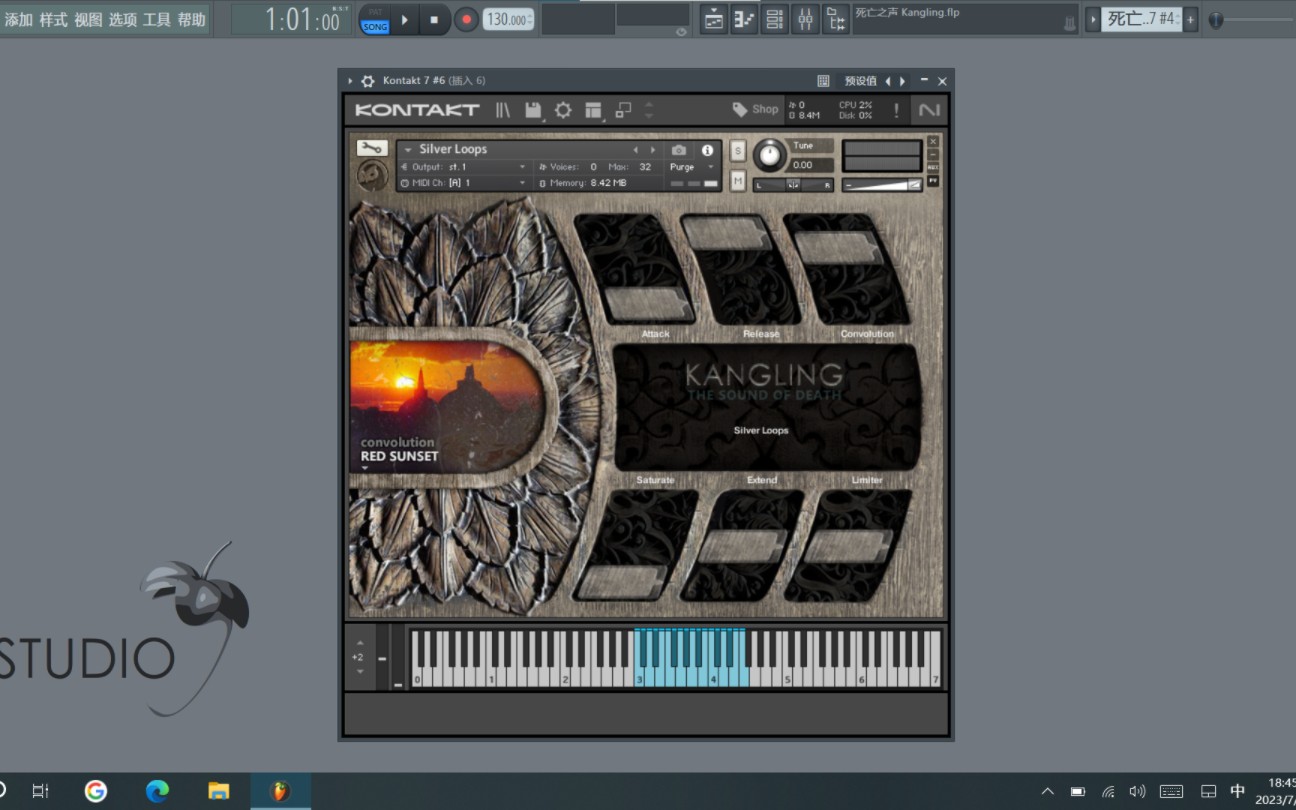Open system volume tray icon
This screenshot has width=1296, height=810.
tap(1137, 792)
